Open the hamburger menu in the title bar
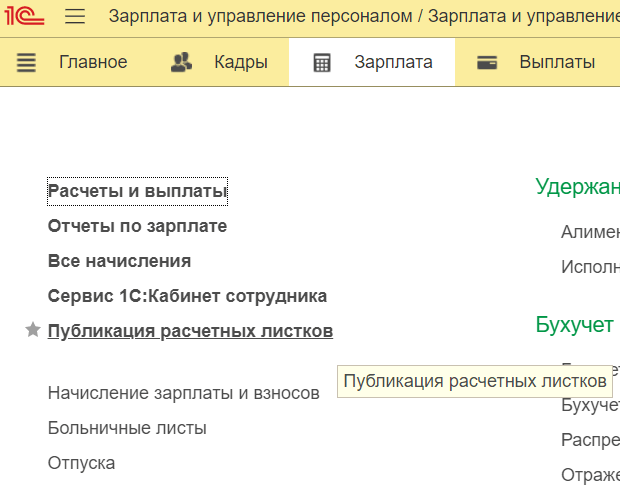The width and height of the screenshot is (620, 491). point(75,17)
